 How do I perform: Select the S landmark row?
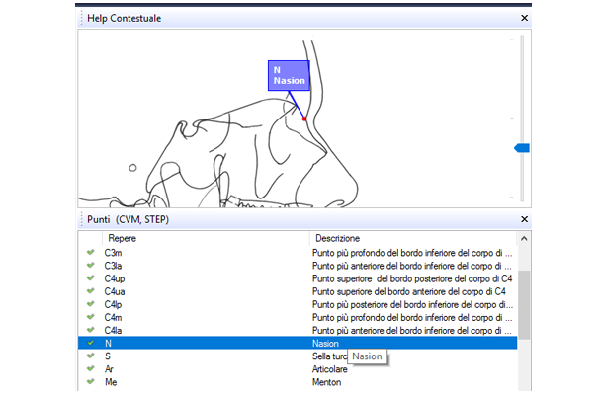tap(297, 356)
